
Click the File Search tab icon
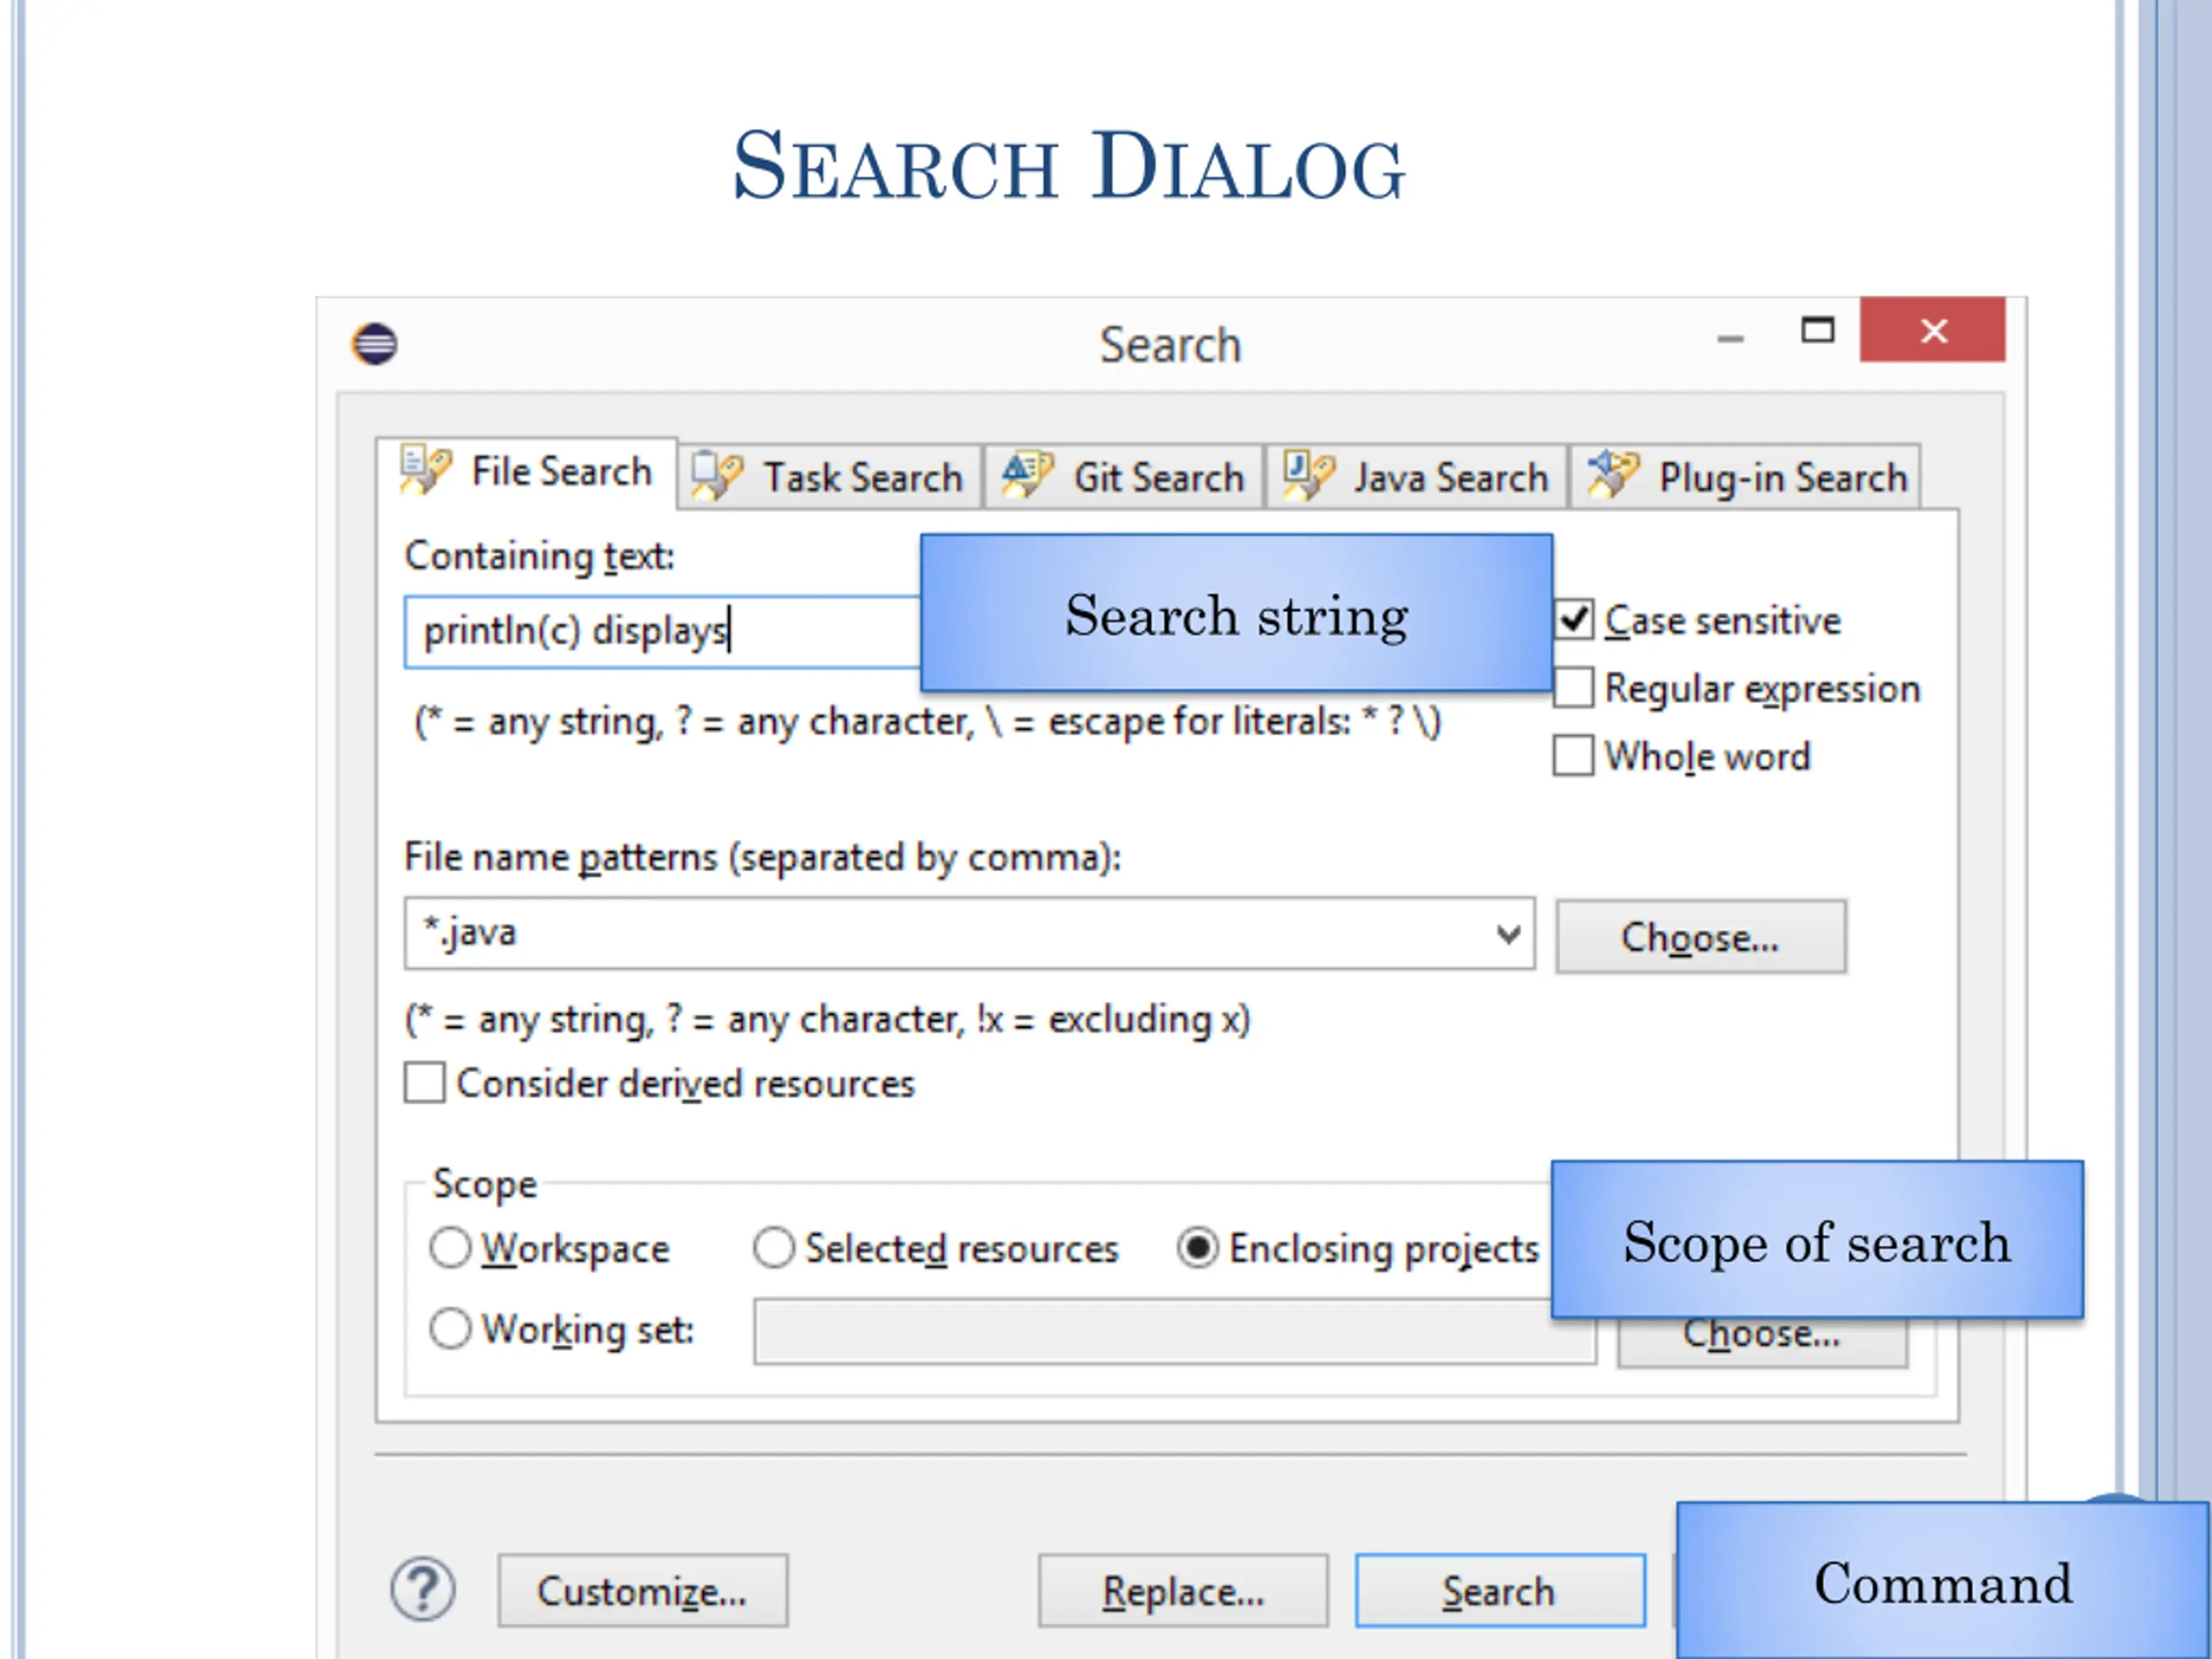tap(425, 470)
